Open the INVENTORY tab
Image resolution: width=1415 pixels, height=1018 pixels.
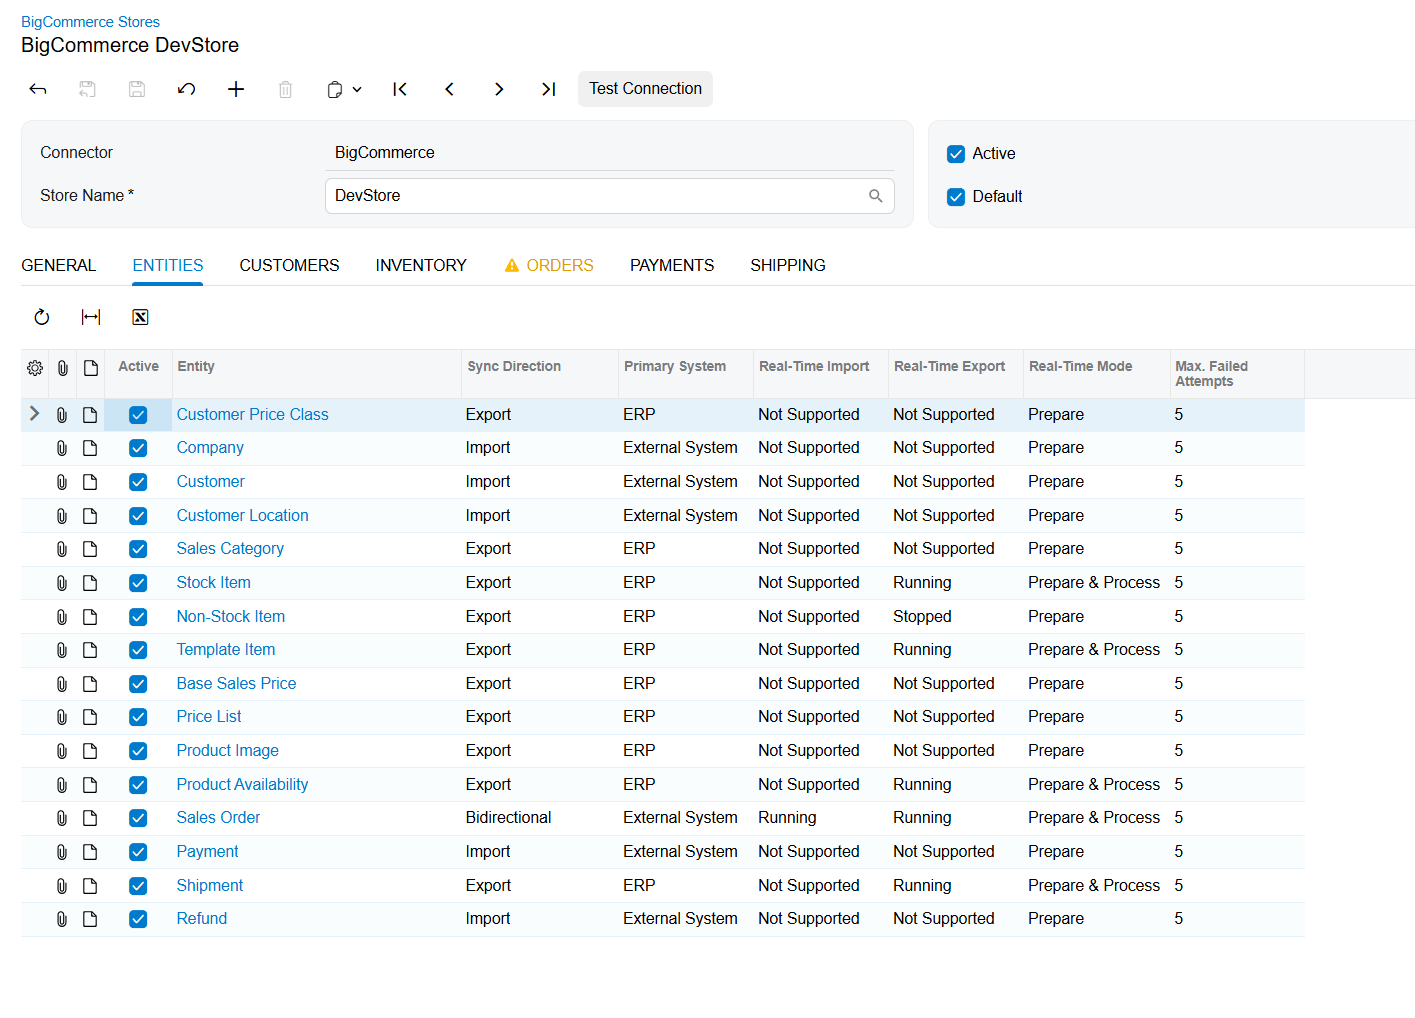click(x=421, y=265)
